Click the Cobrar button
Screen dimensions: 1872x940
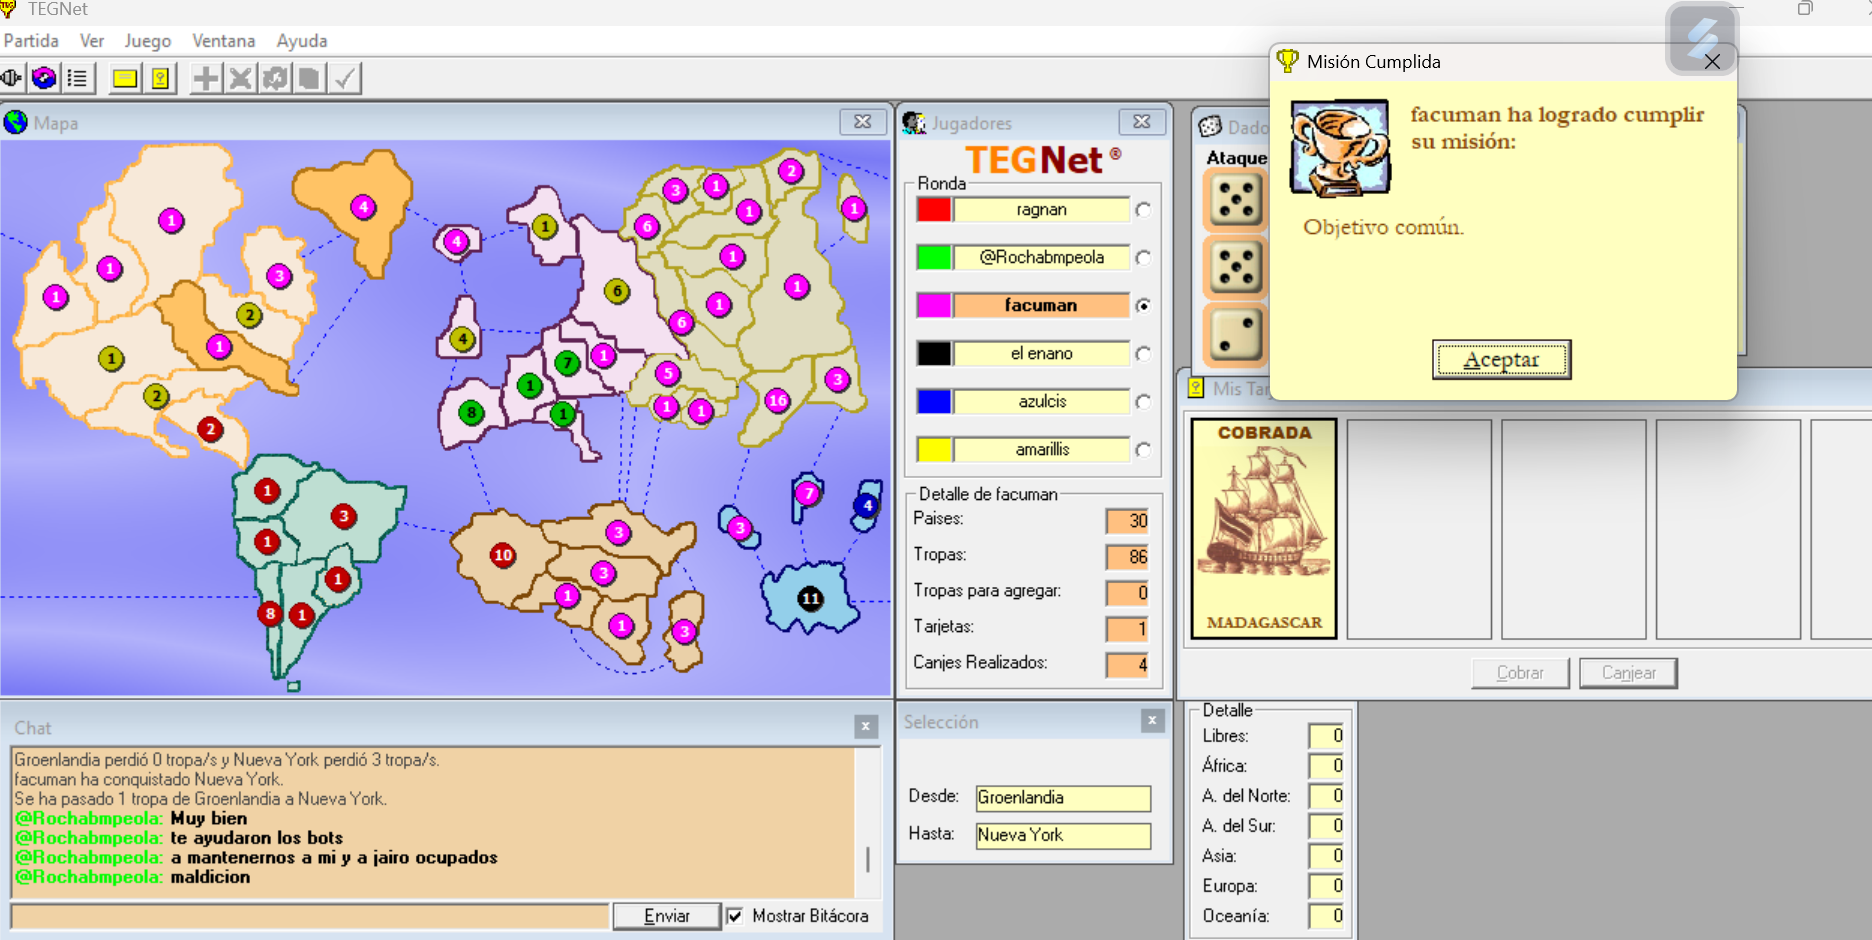(1520, 673)
